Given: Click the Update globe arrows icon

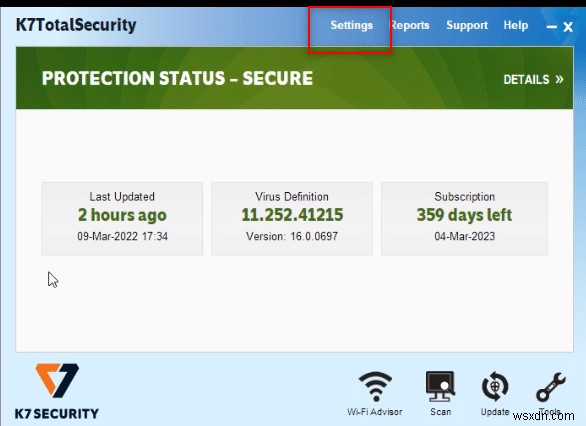Looking at the screenshot, I should (x=495, y=387).
